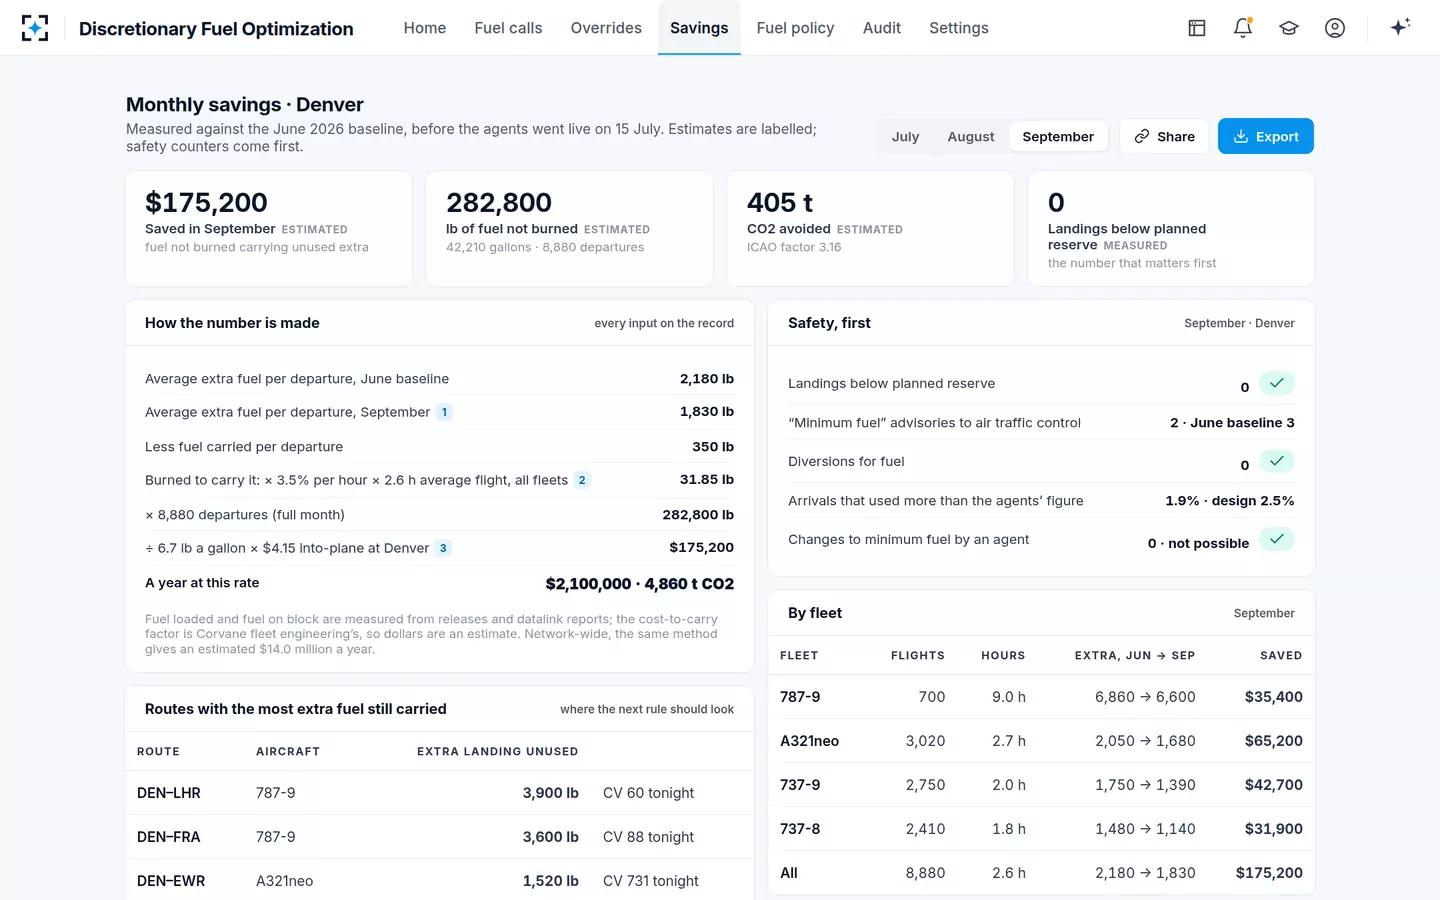
Task: Click the SAVED column header
Action: pos(1281,656)
